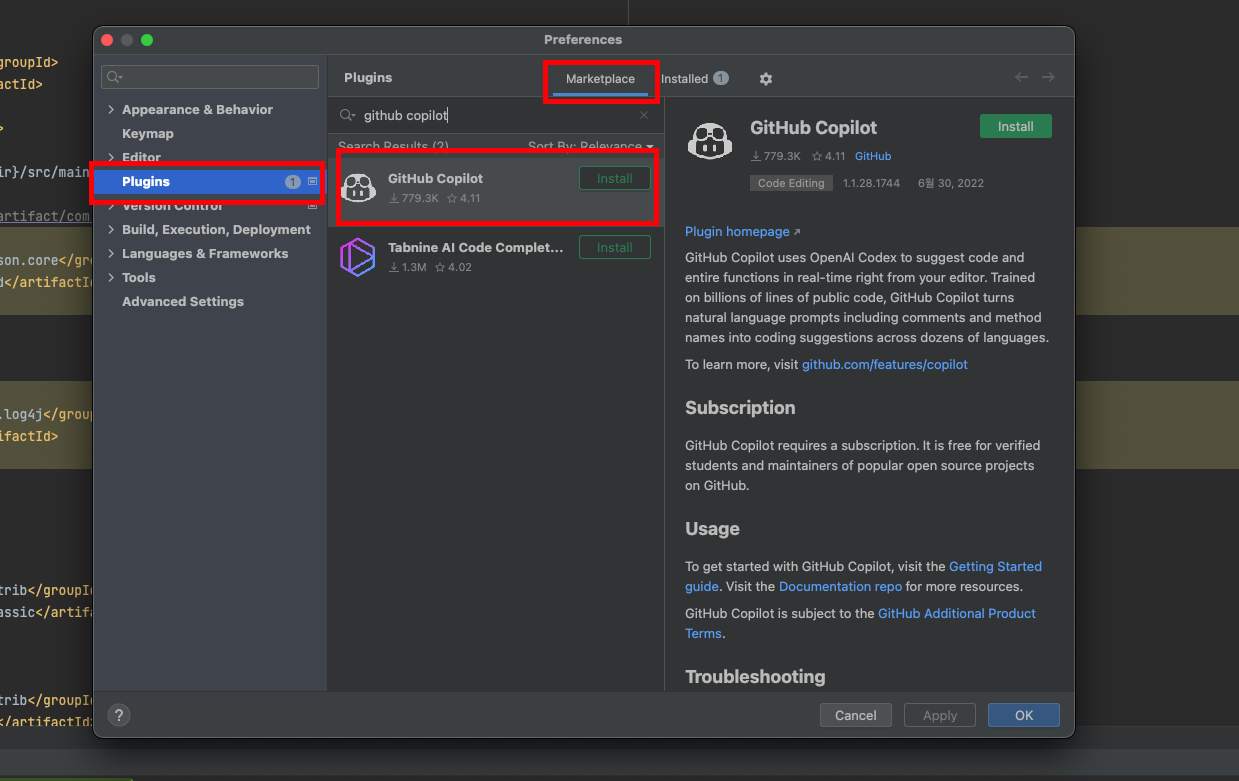Open the plugins gear settings icon

[x=766, y=79]
